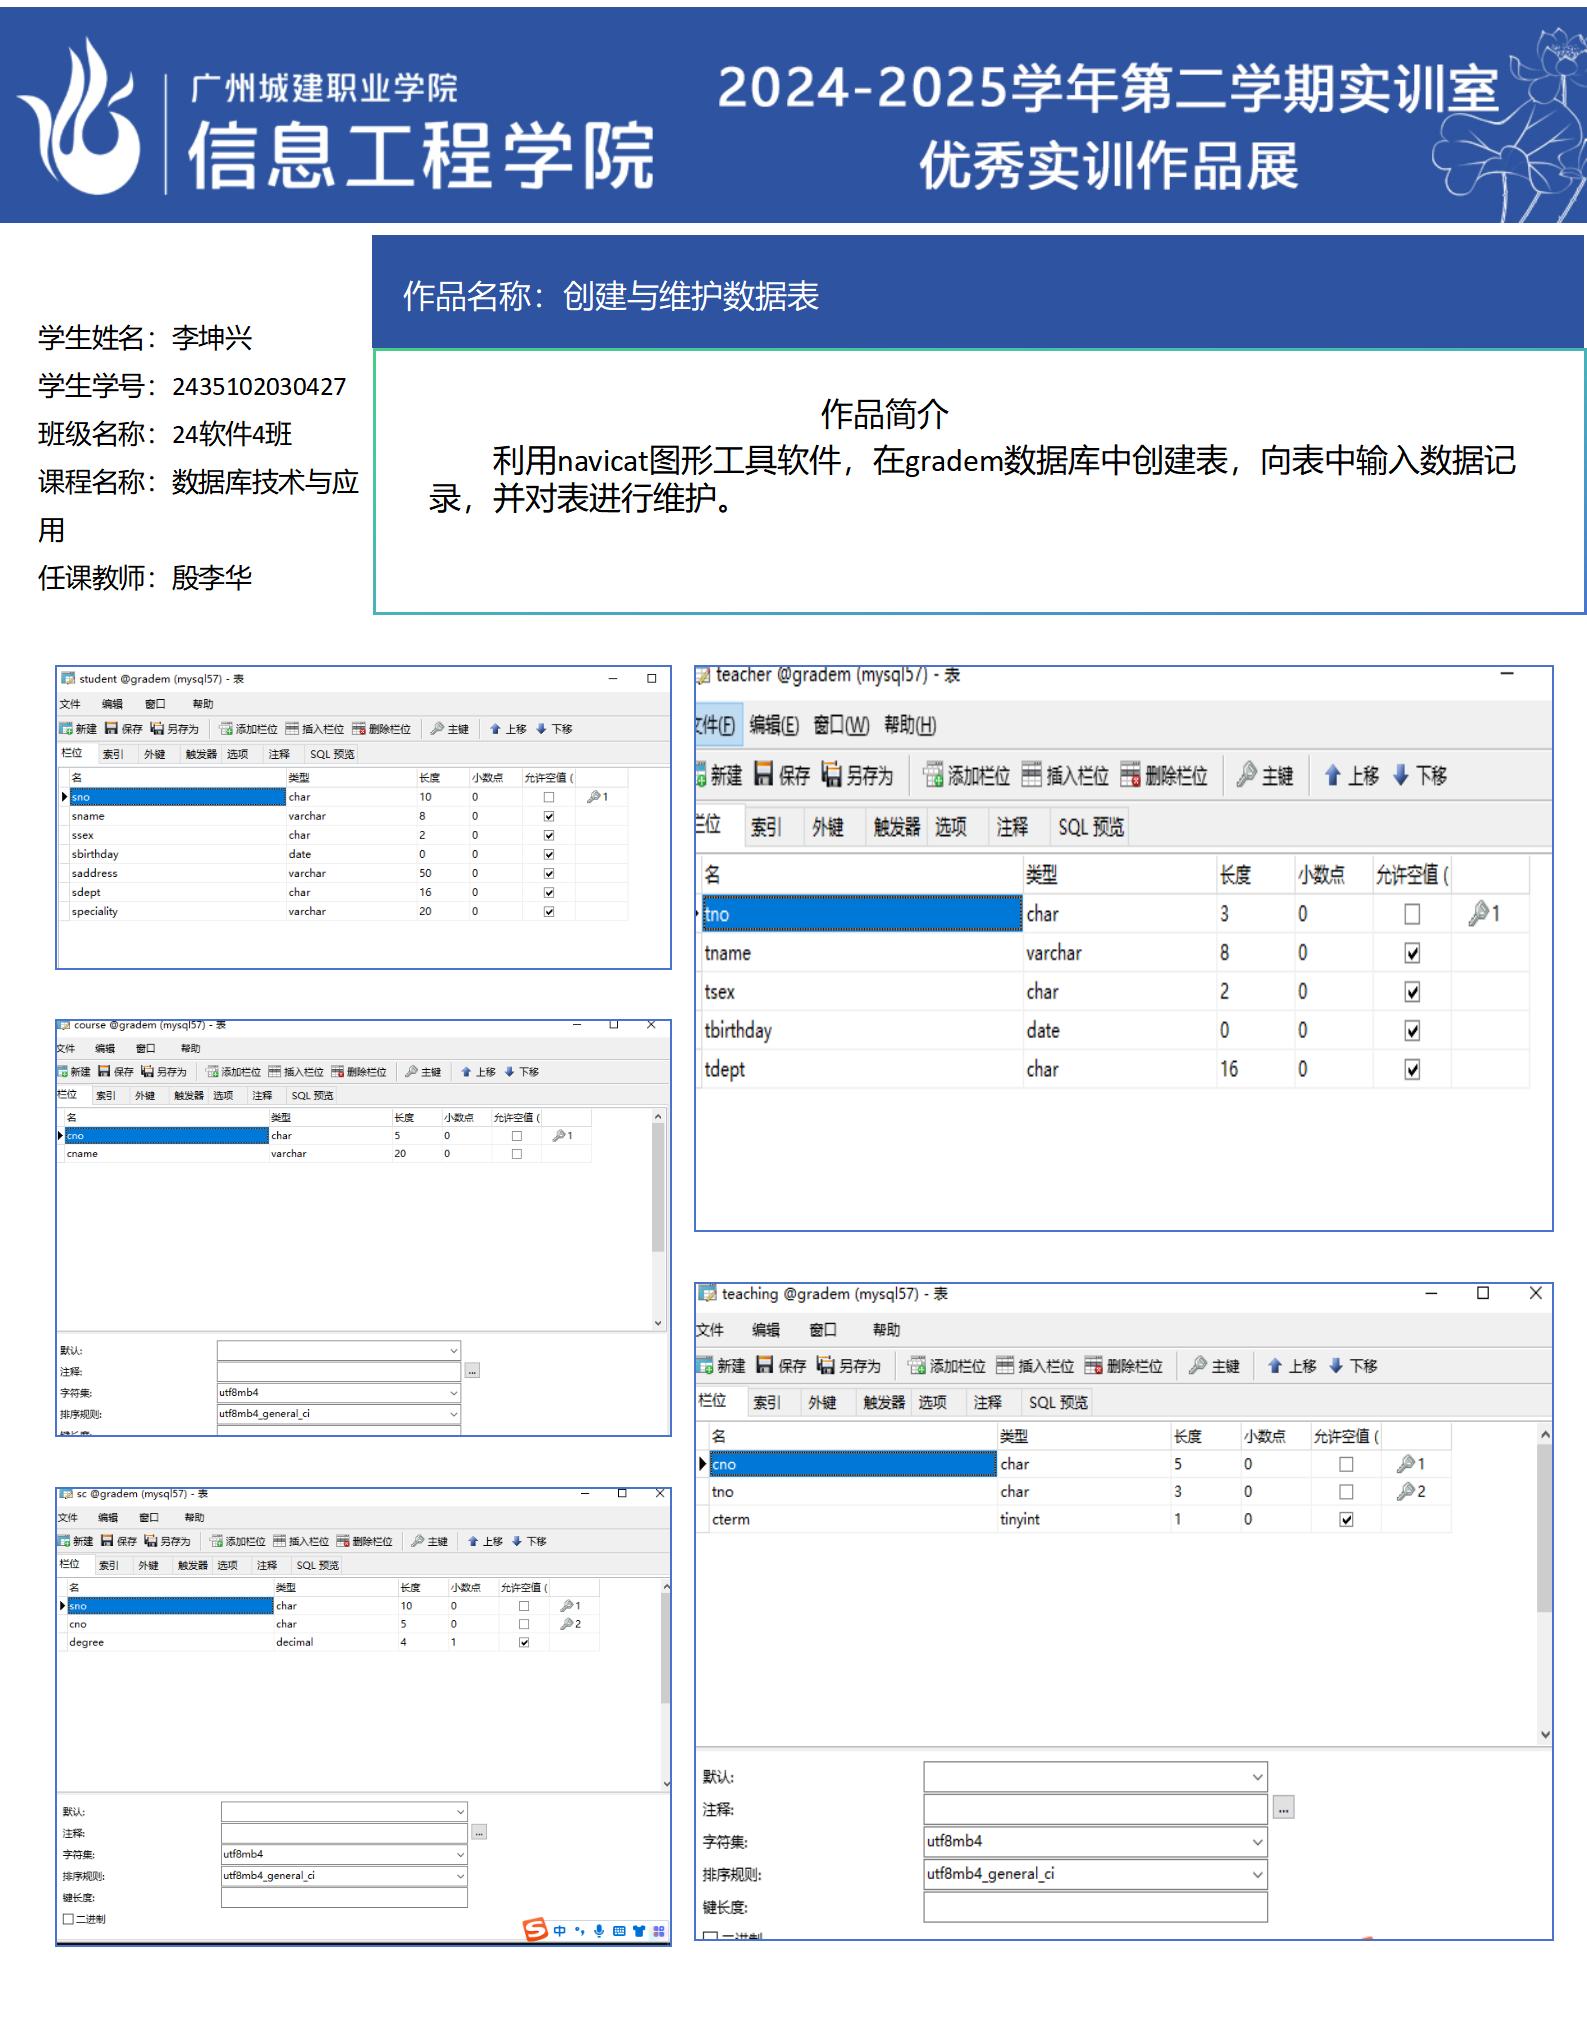Click the key length (键长度) field in teaching window

(x=1094, y=1908)
